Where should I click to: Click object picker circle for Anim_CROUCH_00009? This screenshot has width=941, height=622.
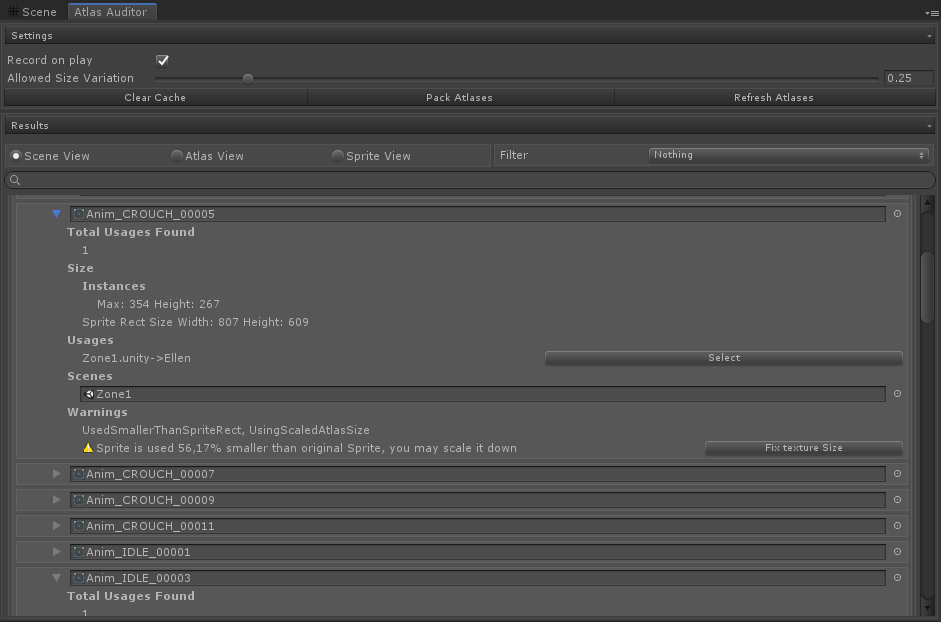[x=897, y=500]
